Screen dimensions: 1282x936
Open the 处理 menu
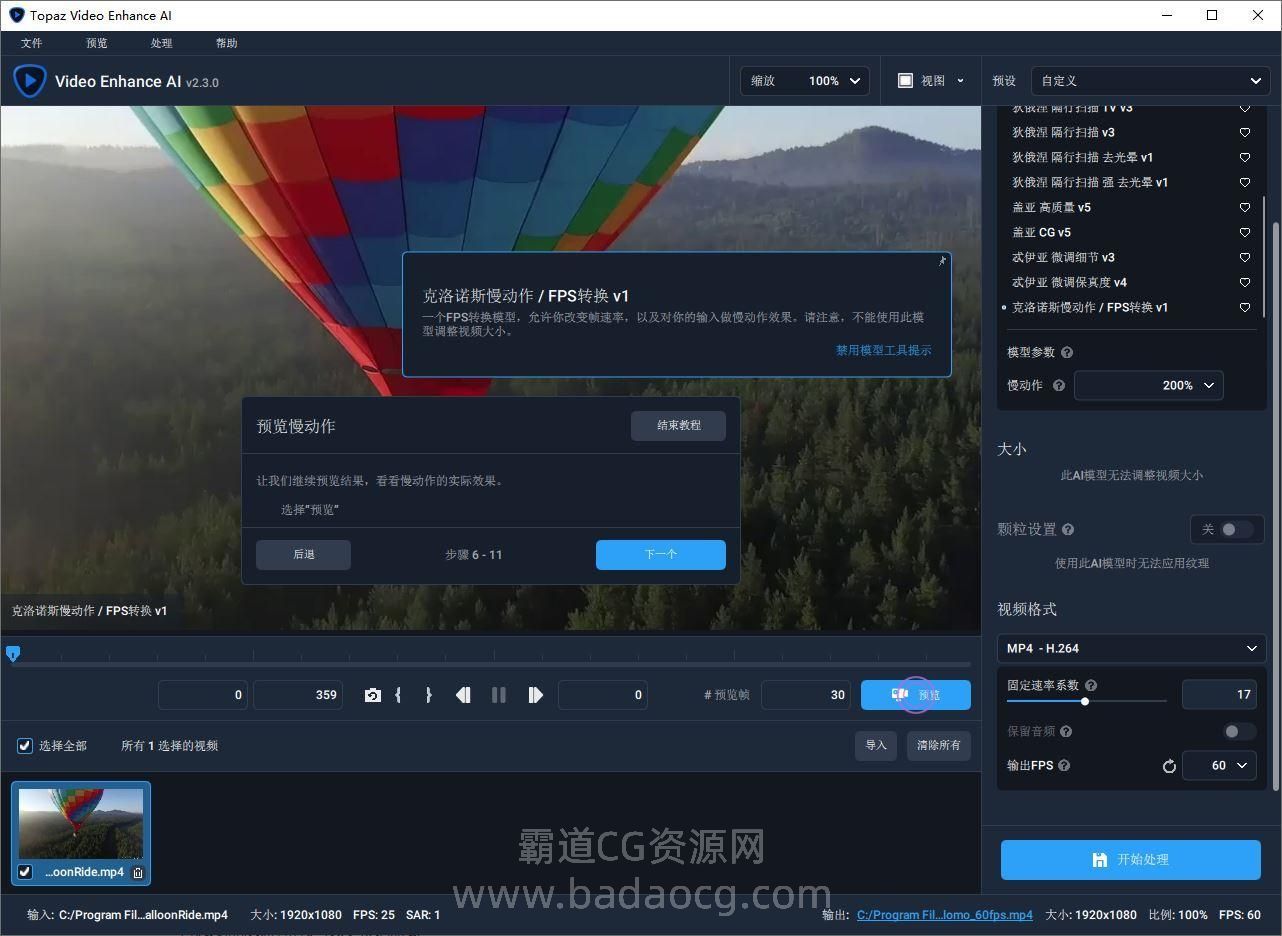(x=162, y=43)
